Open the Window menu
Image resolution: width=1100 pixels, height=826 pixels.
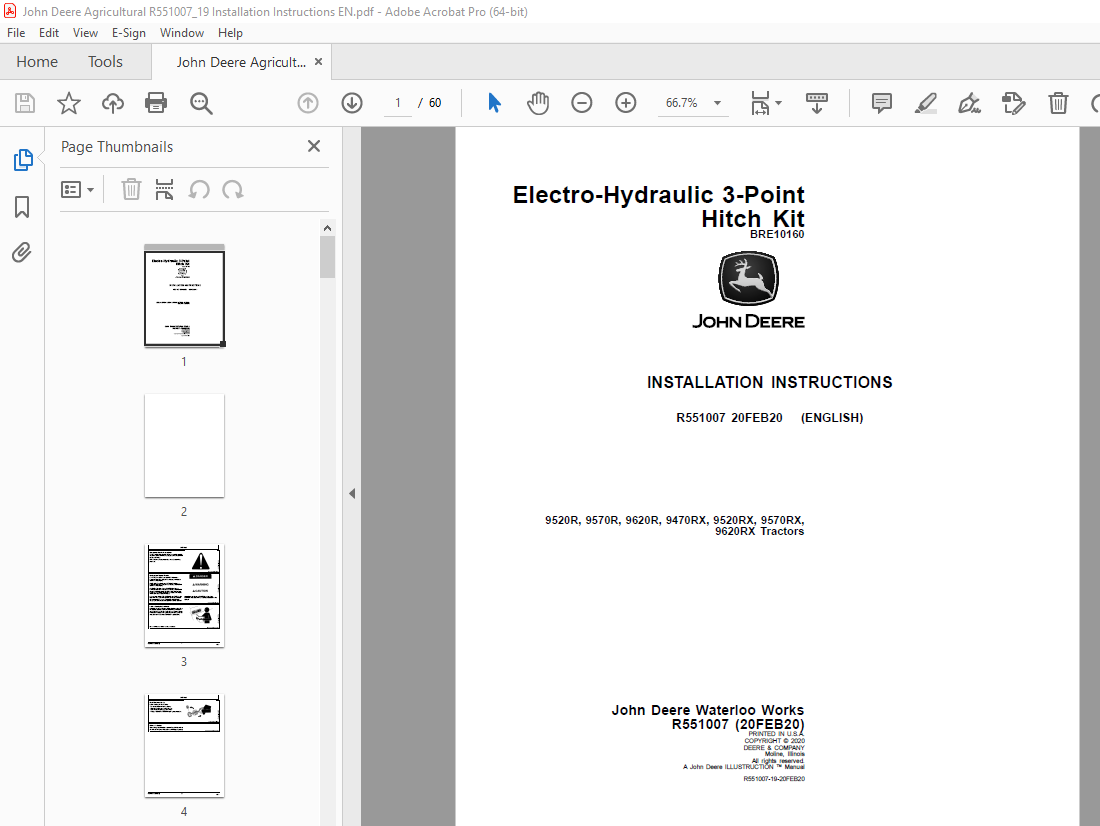[x=182, y=33]
